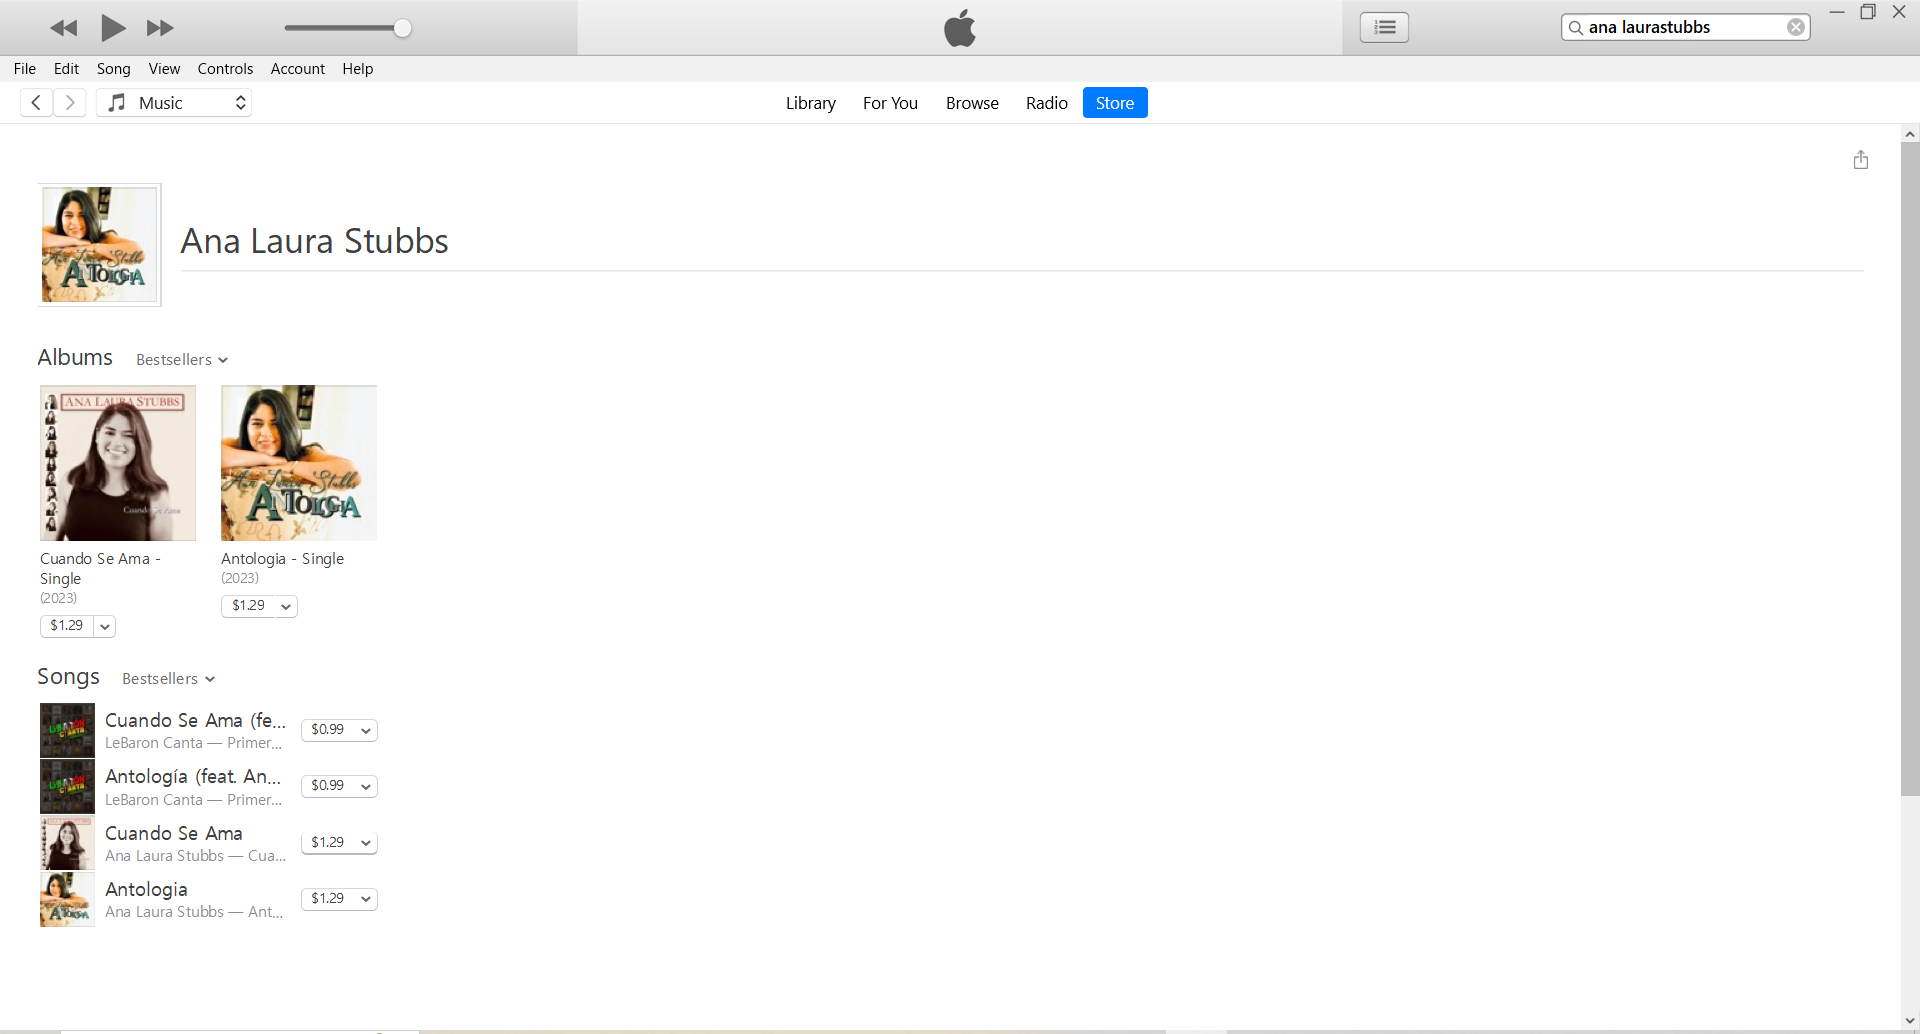
Task: Click the Play button
Action: 113,28
